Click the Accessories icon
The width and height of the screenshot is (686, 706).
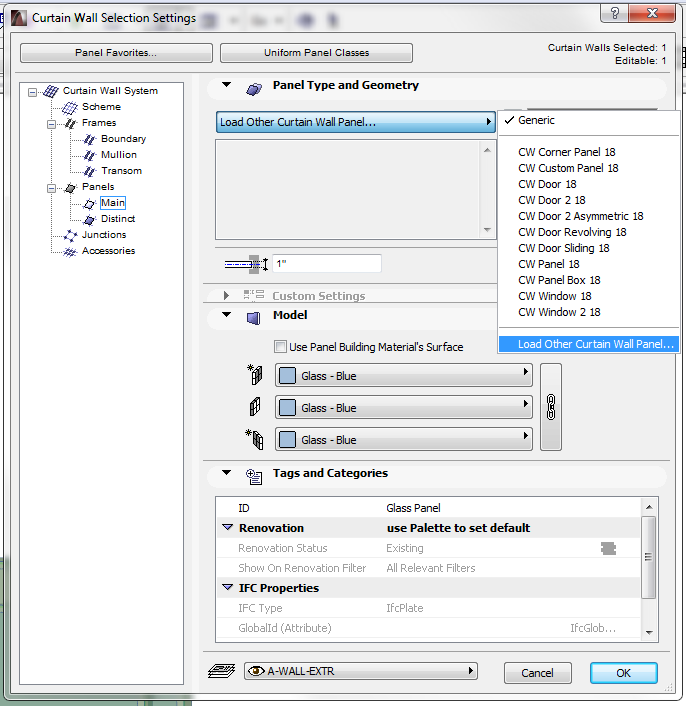coord(70,252)
